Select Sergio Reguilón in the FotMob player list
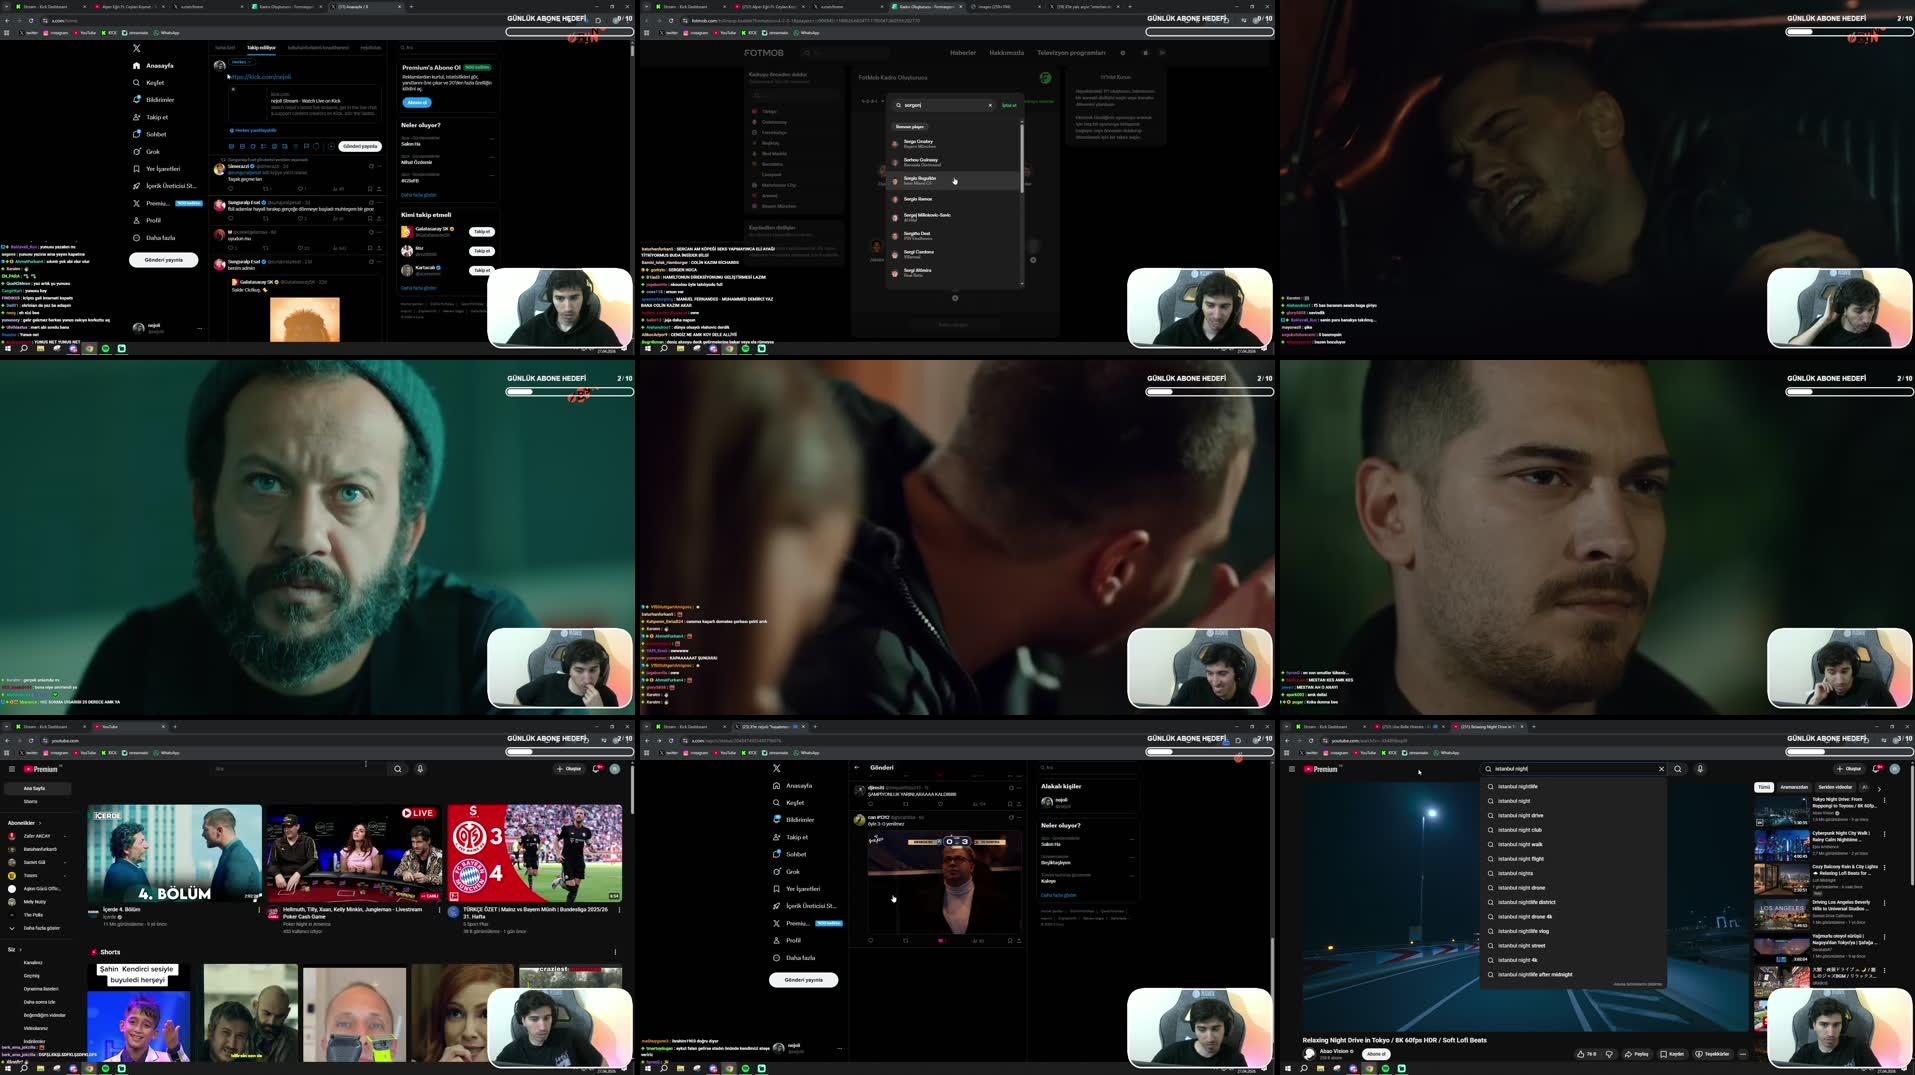This screenshot has height=1075, width=1915. point(954,181)
